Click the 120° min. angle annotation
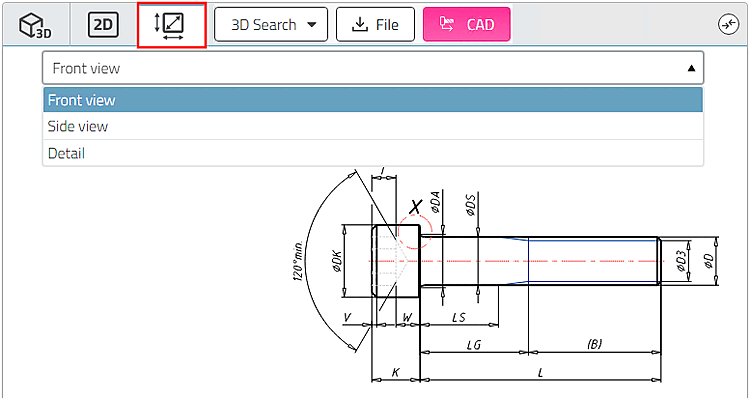 coord(298,260)
